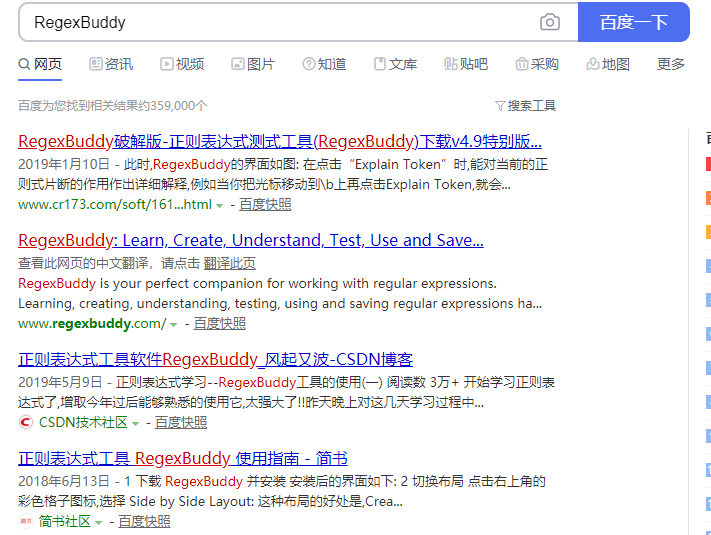The image size is (711, 535).
Task: Expand dropdown arrow next to www.cr173.com URL
Action: click(219, 205)
